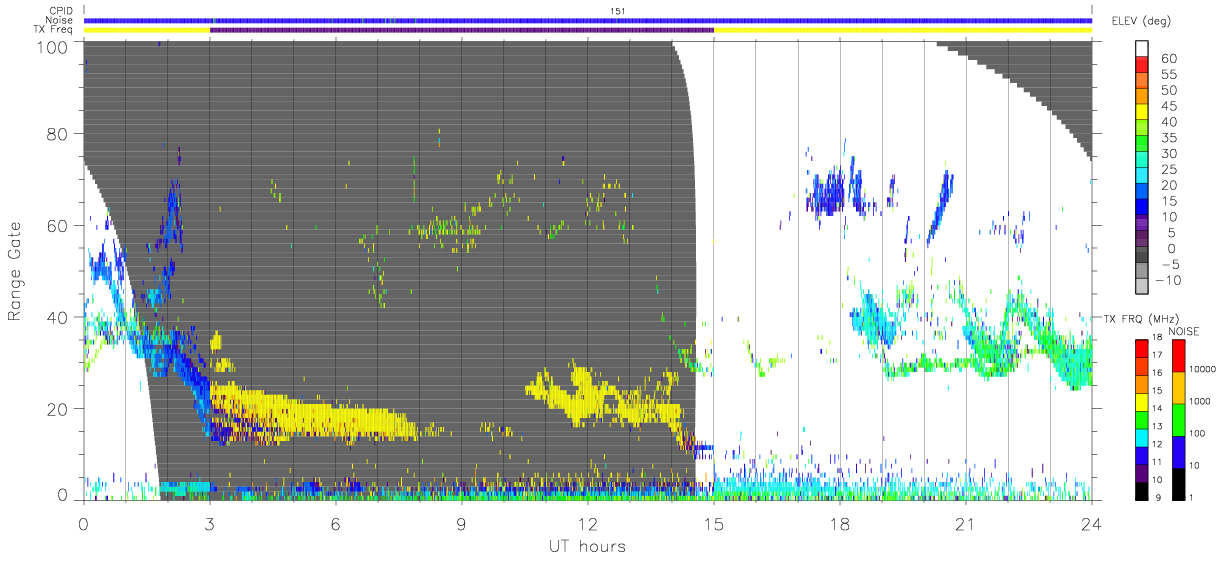Click the NOISE colorbar title

[1183, 331]
